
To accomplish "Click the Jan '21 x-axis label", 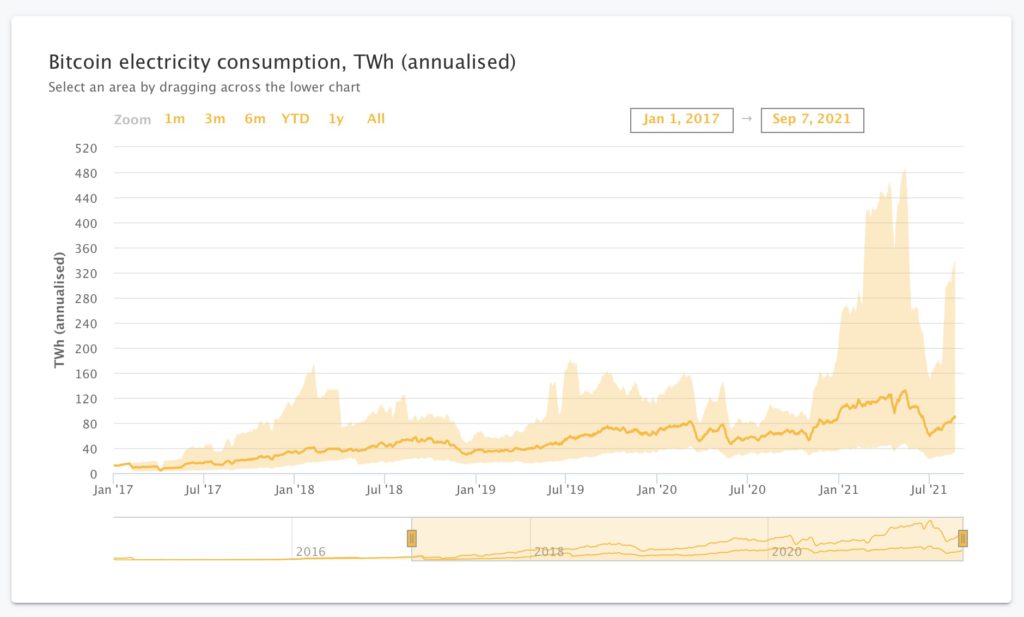I will click(x=839, y=490).
